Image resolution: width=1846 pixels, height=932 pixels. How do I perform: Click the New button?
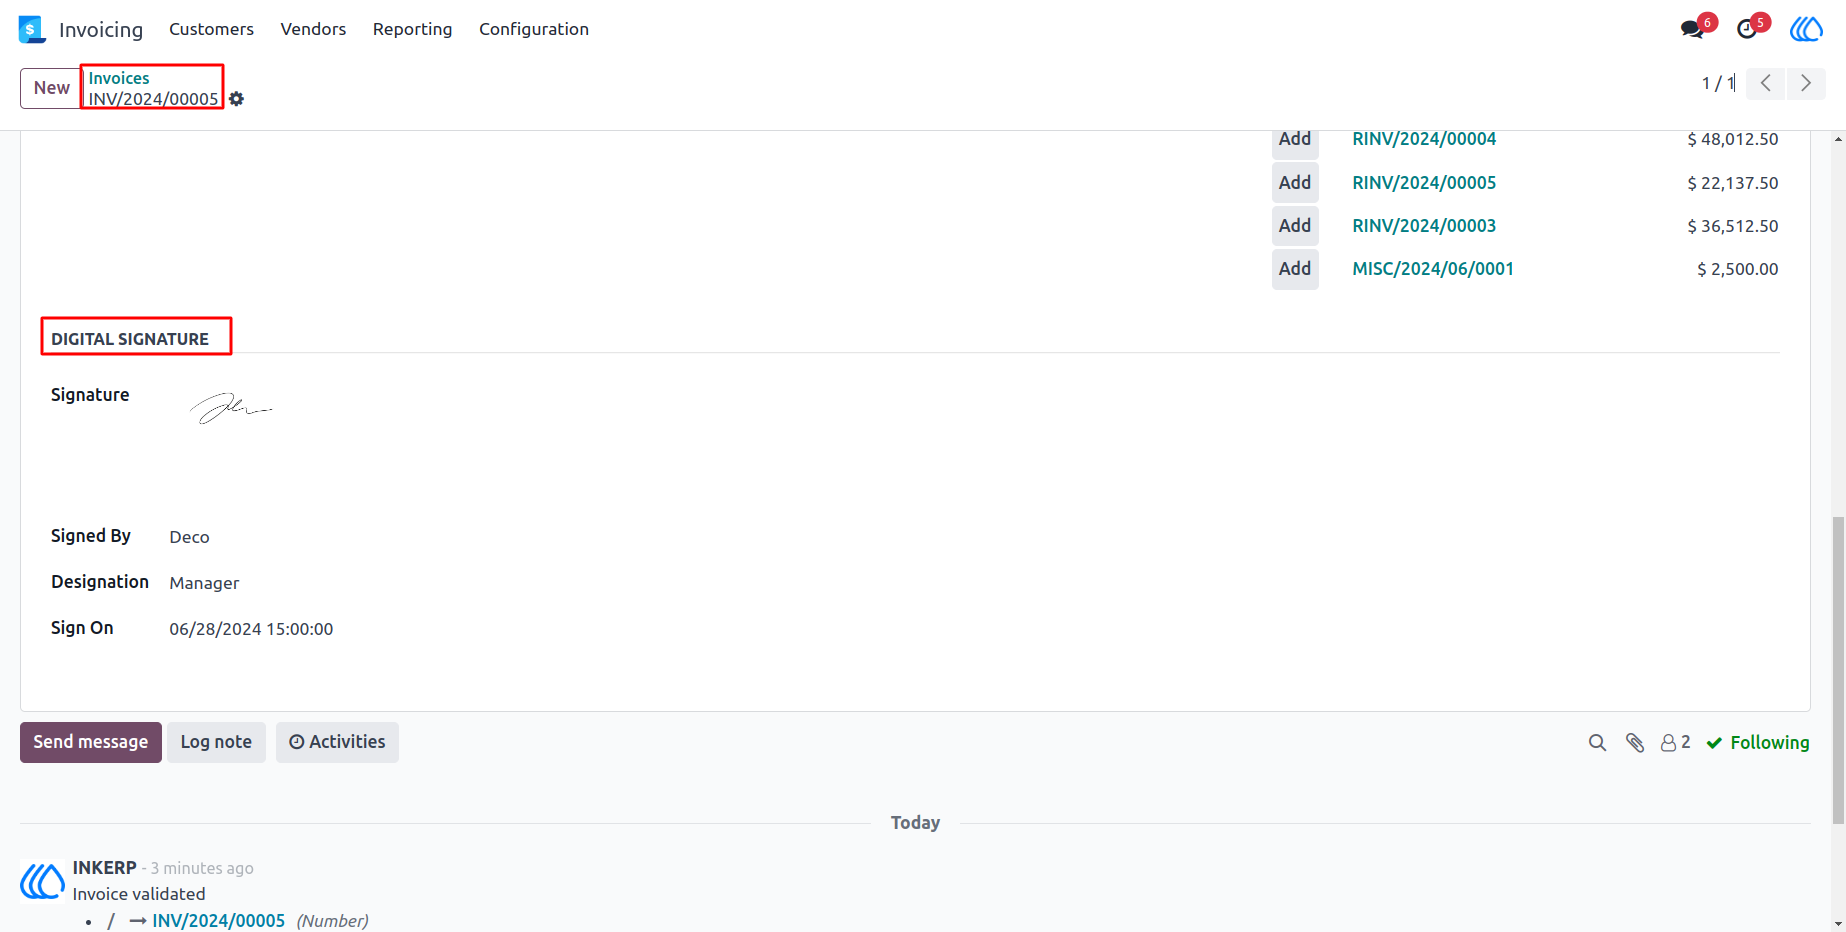click(x=51, y=88)
